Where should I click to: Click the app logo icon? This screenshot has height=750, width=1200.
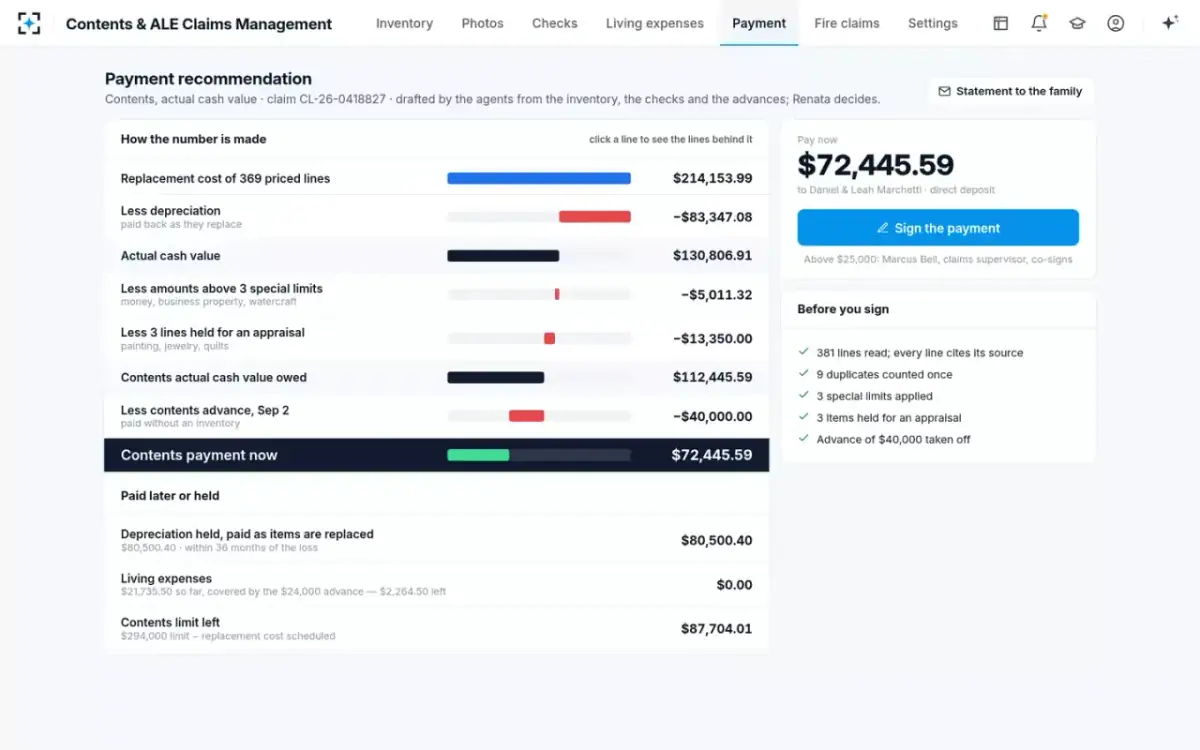[x=29, y=23]
